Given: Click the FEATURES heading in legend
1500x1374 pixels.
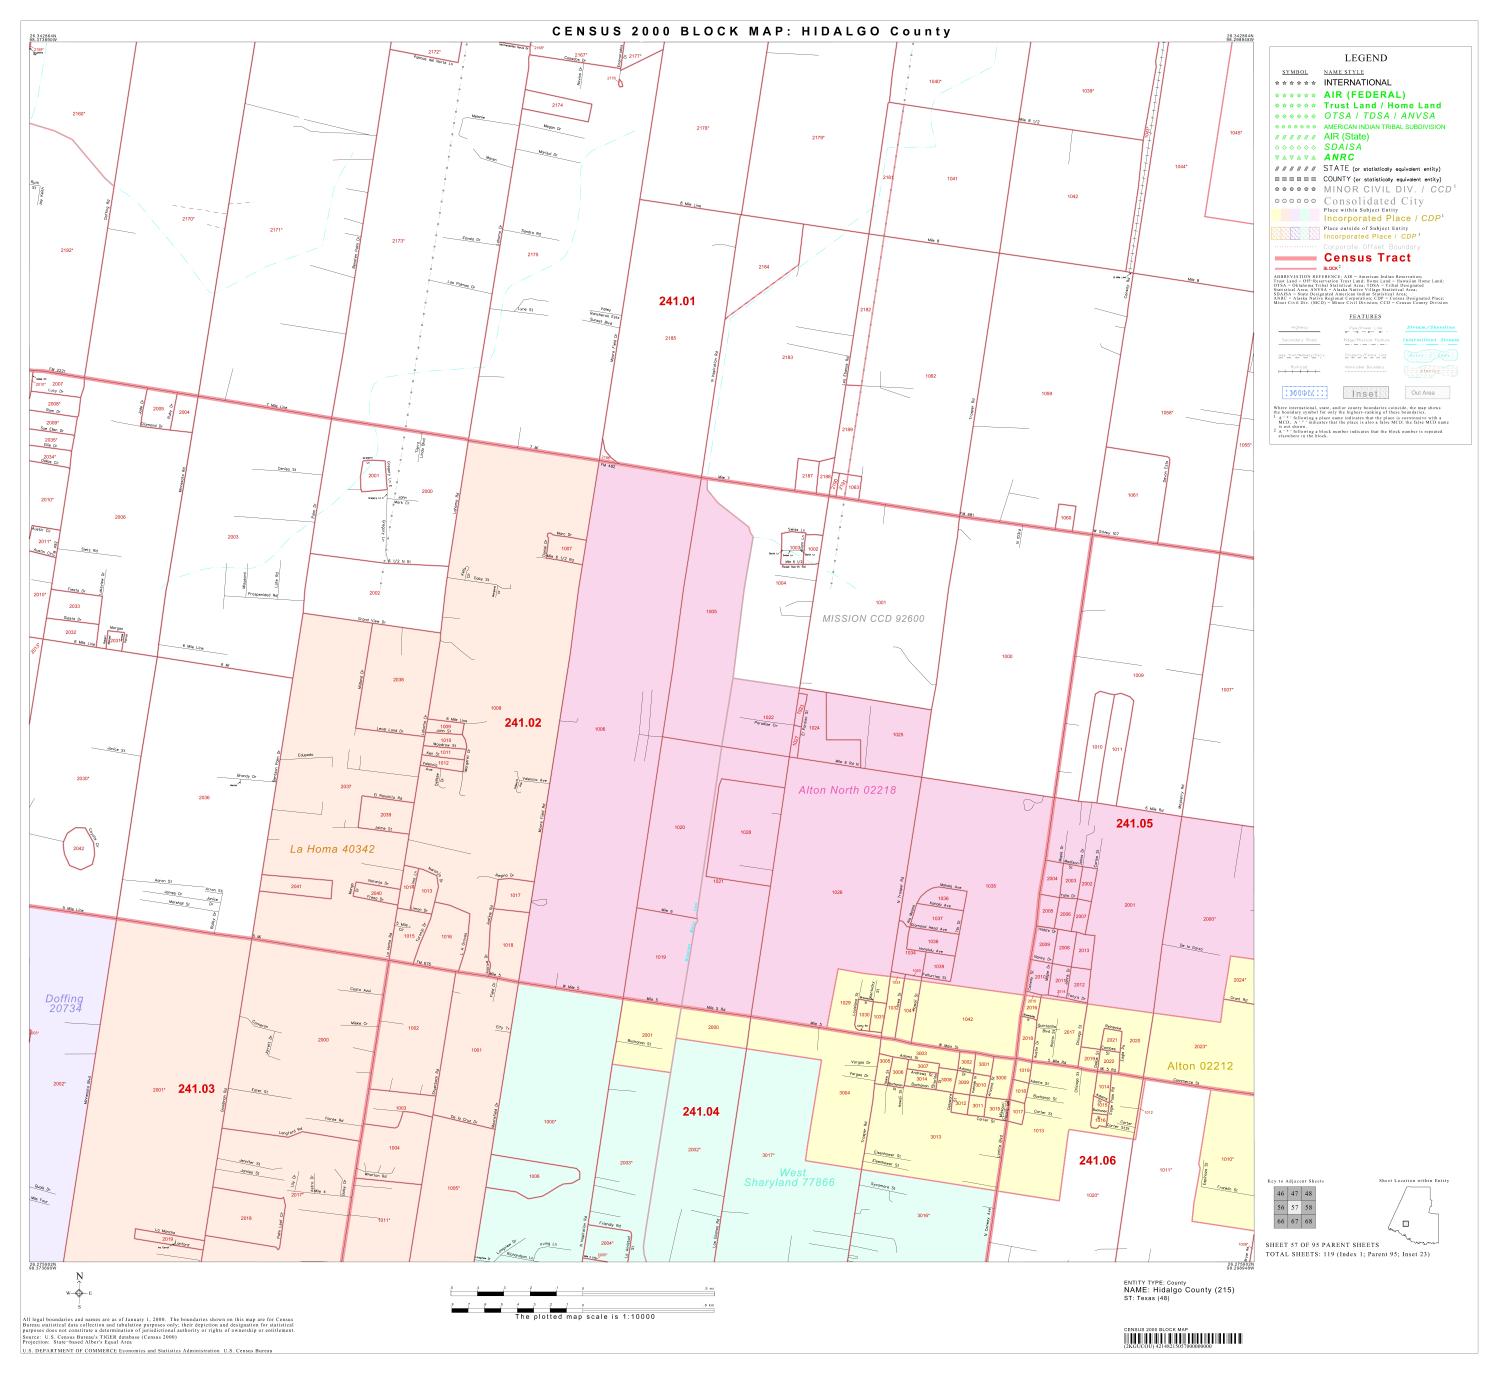Looking at the screenshot, I should (1364, 317).
